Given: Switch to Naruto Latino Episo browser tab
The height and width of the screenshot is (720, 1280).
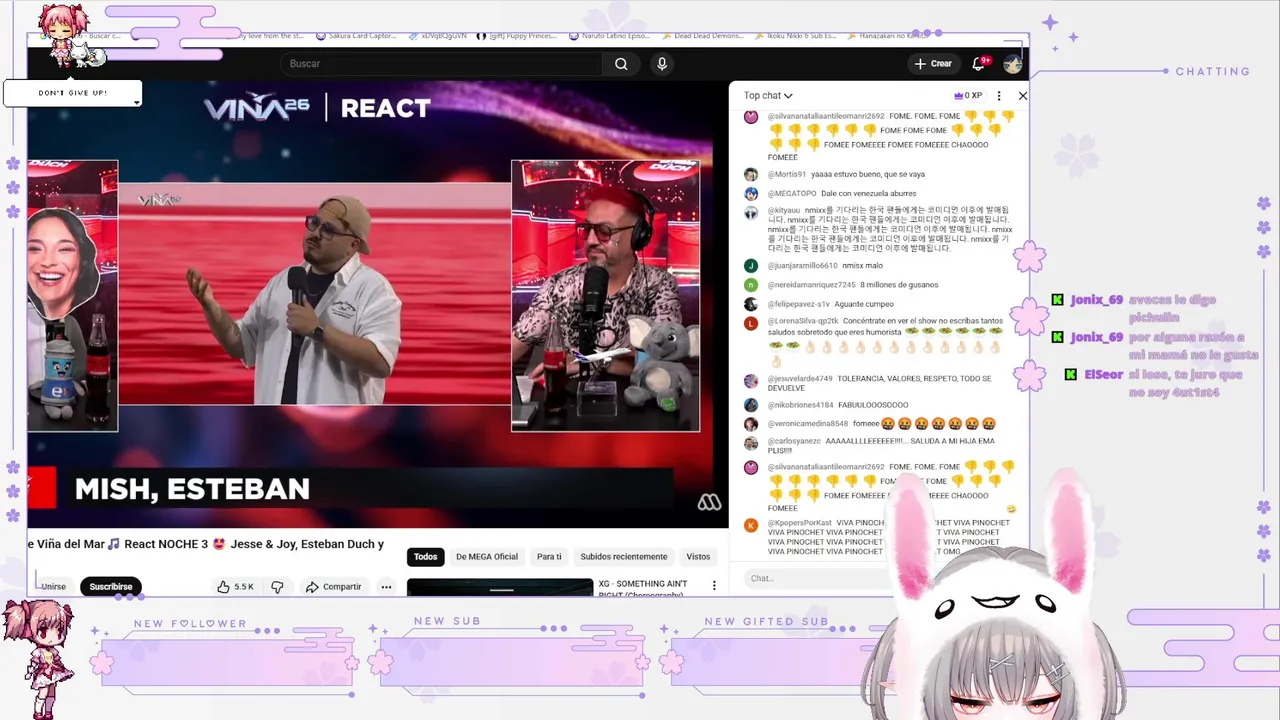Looking at the screenshot, I should (x=610, y=36).
